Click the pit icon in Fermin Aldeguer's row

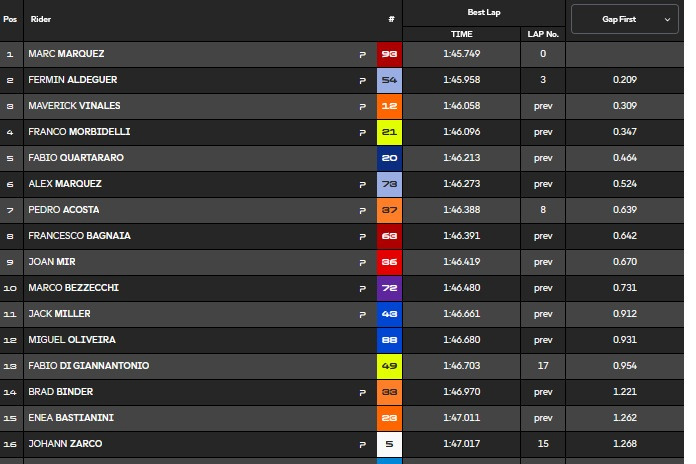pos(363,80)
